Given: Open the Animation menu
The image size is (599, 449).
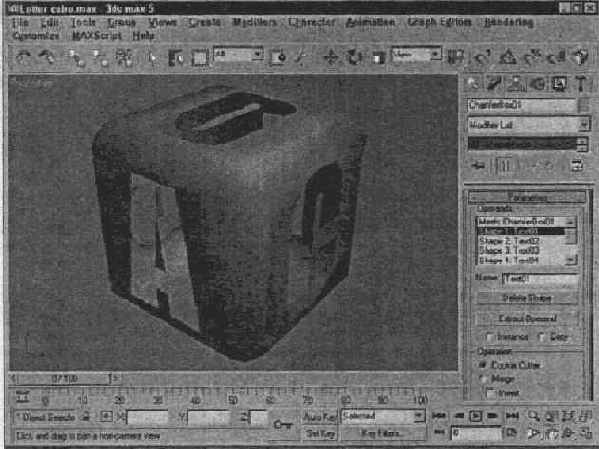Looking at the screenshot, I should tap(370, 23).
